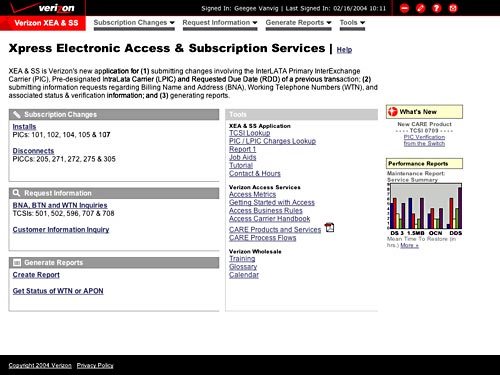Open PDF icon beside CARE Products and Services
Viewport: 500px width, 375px height.
click(x=329, y=227)
